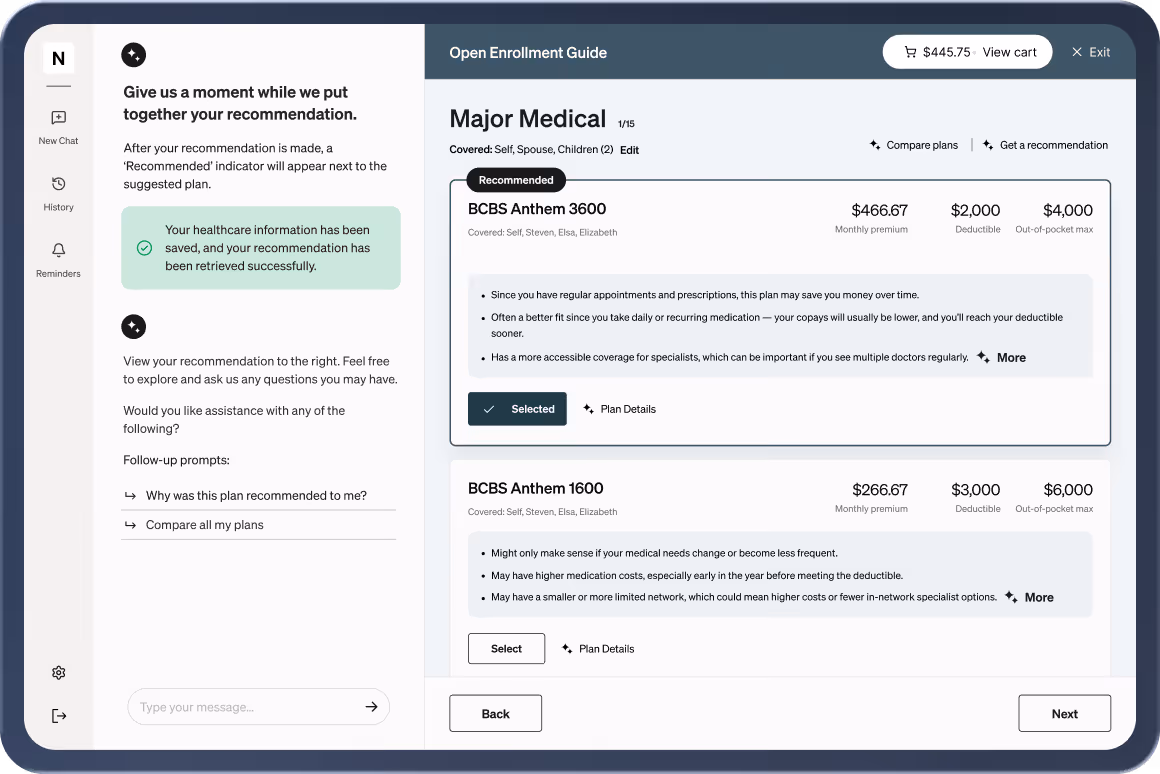
Task: Click arrow icon before 'Compare all my plans'
Action: pyautogui.click(x=130, y=525)
